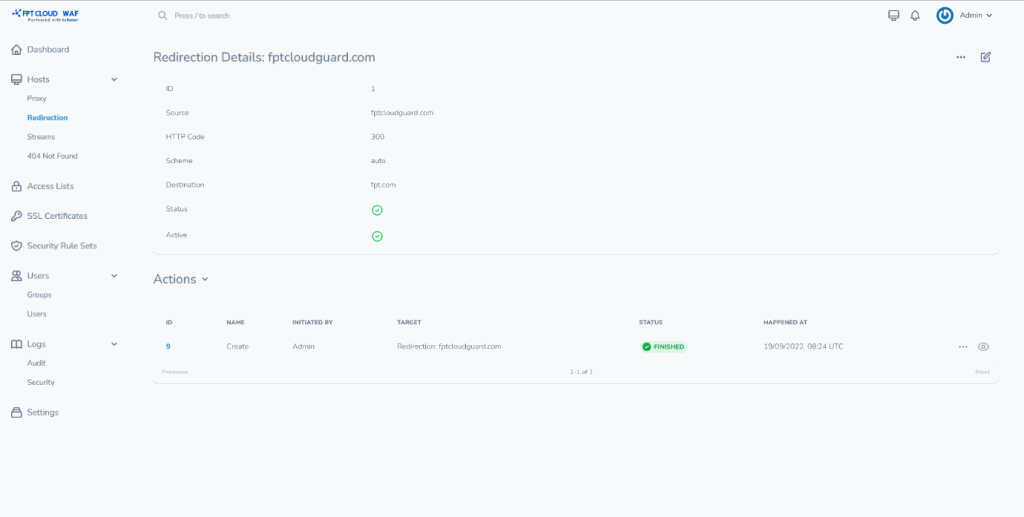The width and height of the screenshot is (1024, 517).
Task: View Create action details eye icon
Action: point(984,347)
